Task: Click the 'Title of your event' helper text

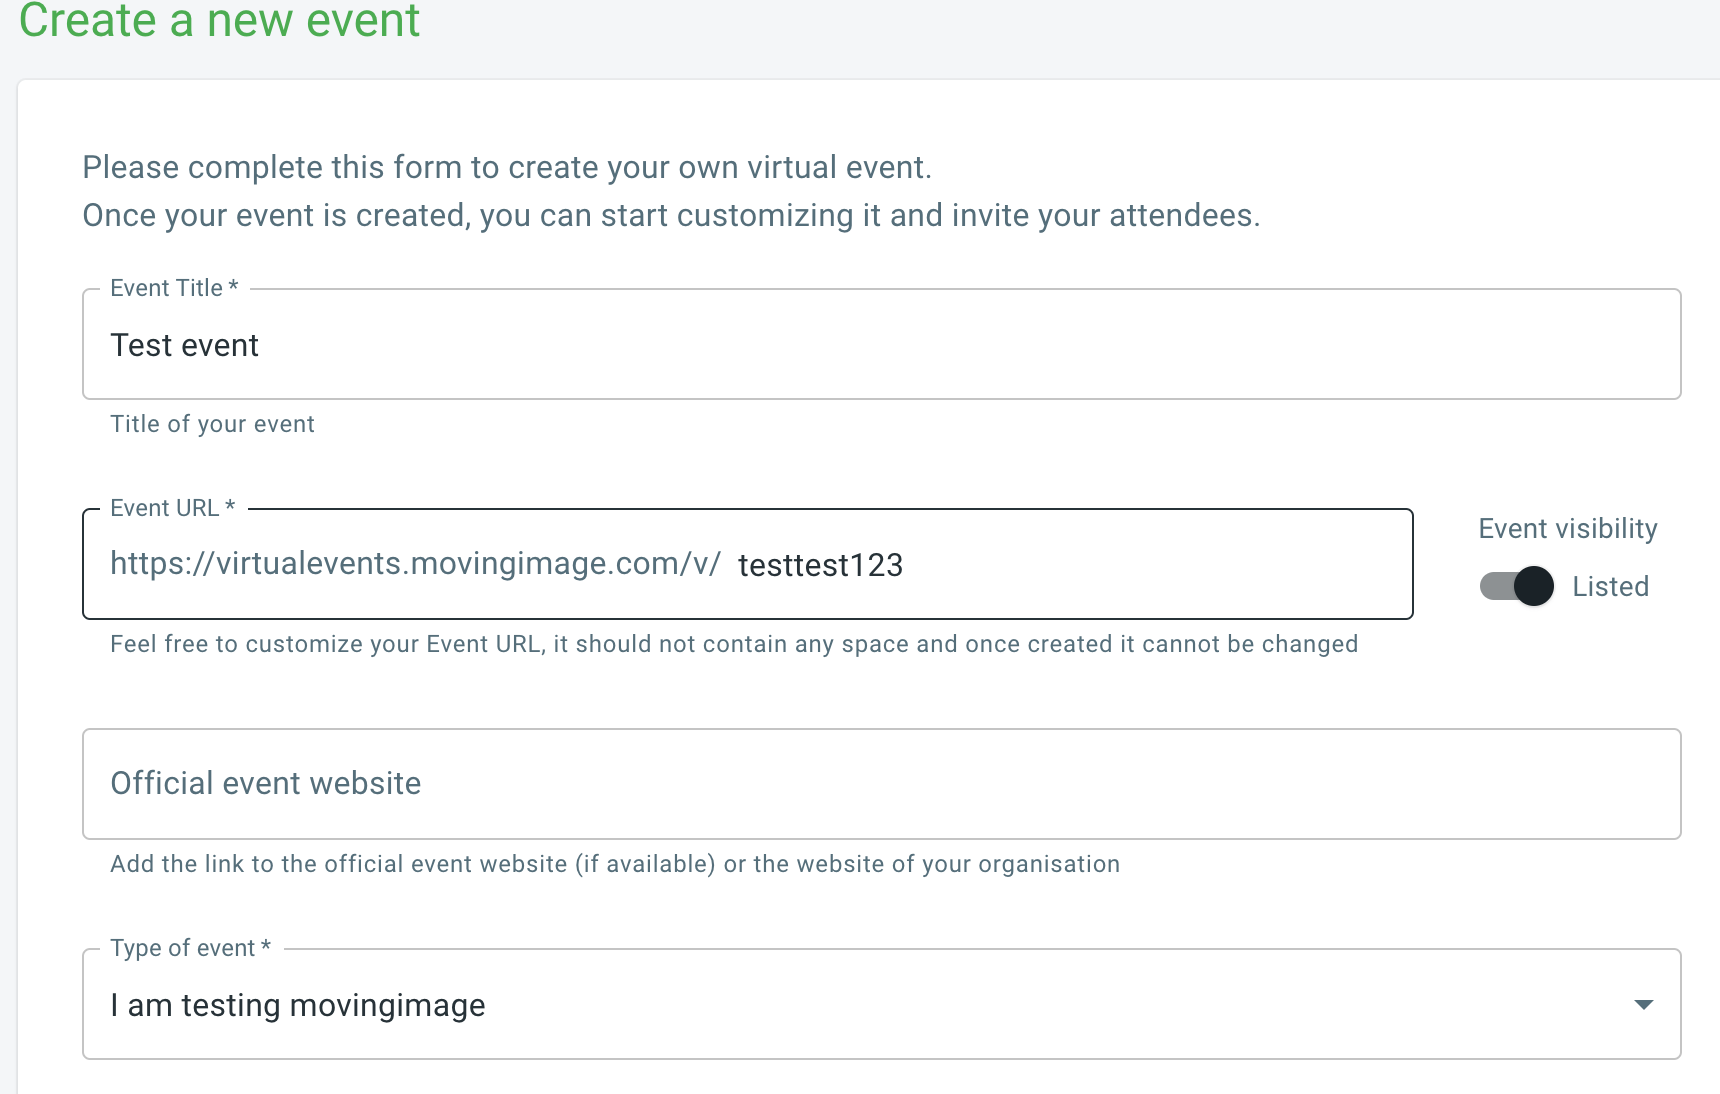Action: point(212,424)
